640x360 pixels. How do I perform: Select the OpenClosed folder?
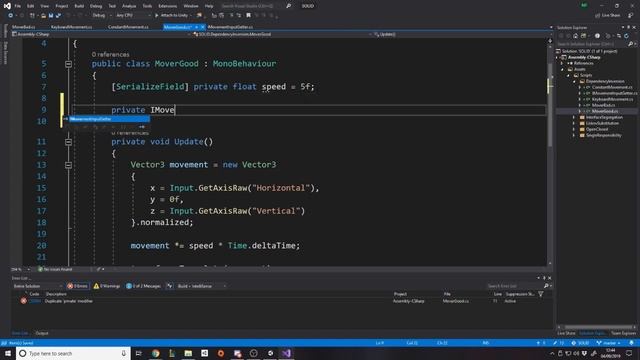tap(597, 129)
